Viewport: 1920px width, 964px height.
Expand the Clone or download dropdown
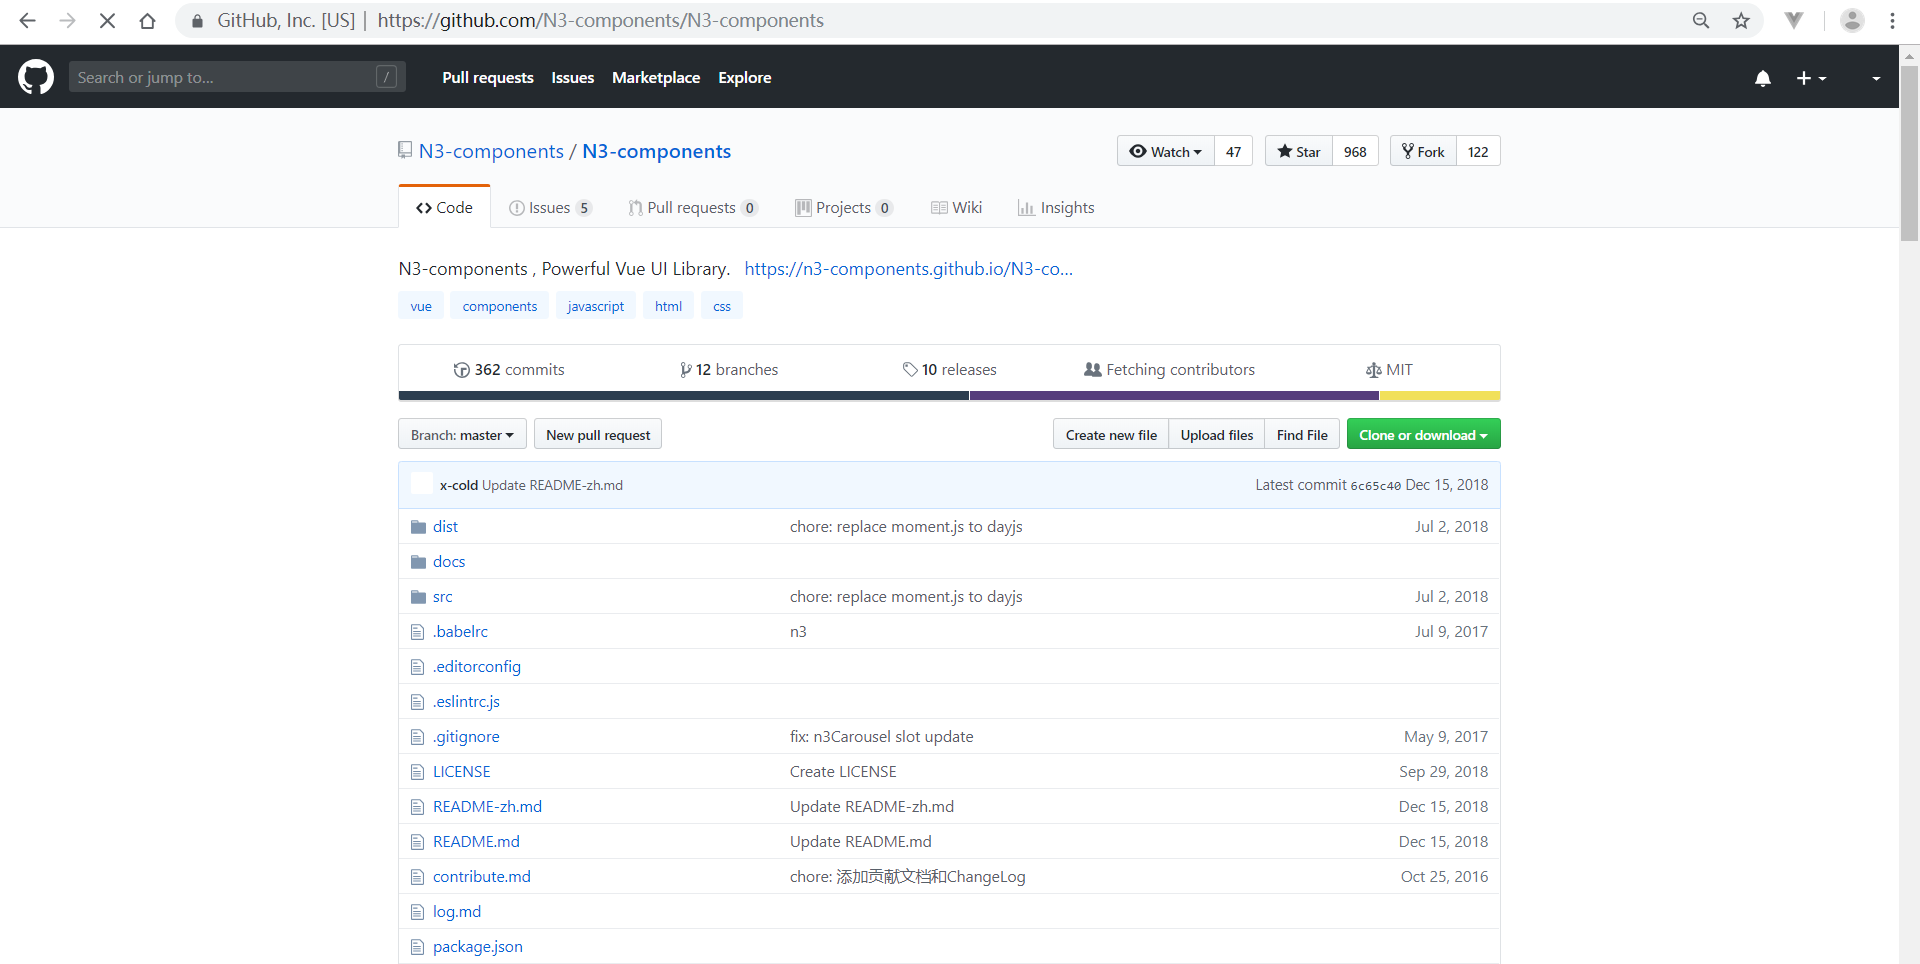[x=1423, y=434]
